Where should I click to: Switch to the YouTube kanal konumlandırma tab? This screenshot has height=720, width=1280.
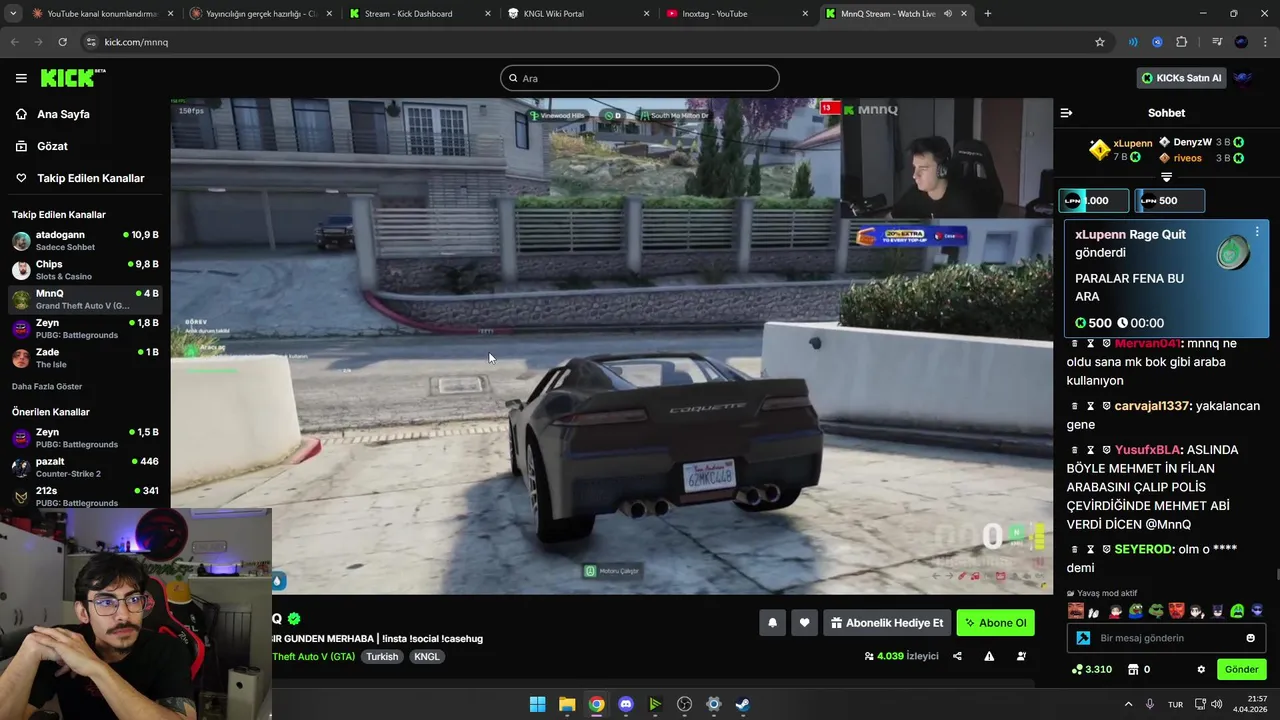(102, 14)
